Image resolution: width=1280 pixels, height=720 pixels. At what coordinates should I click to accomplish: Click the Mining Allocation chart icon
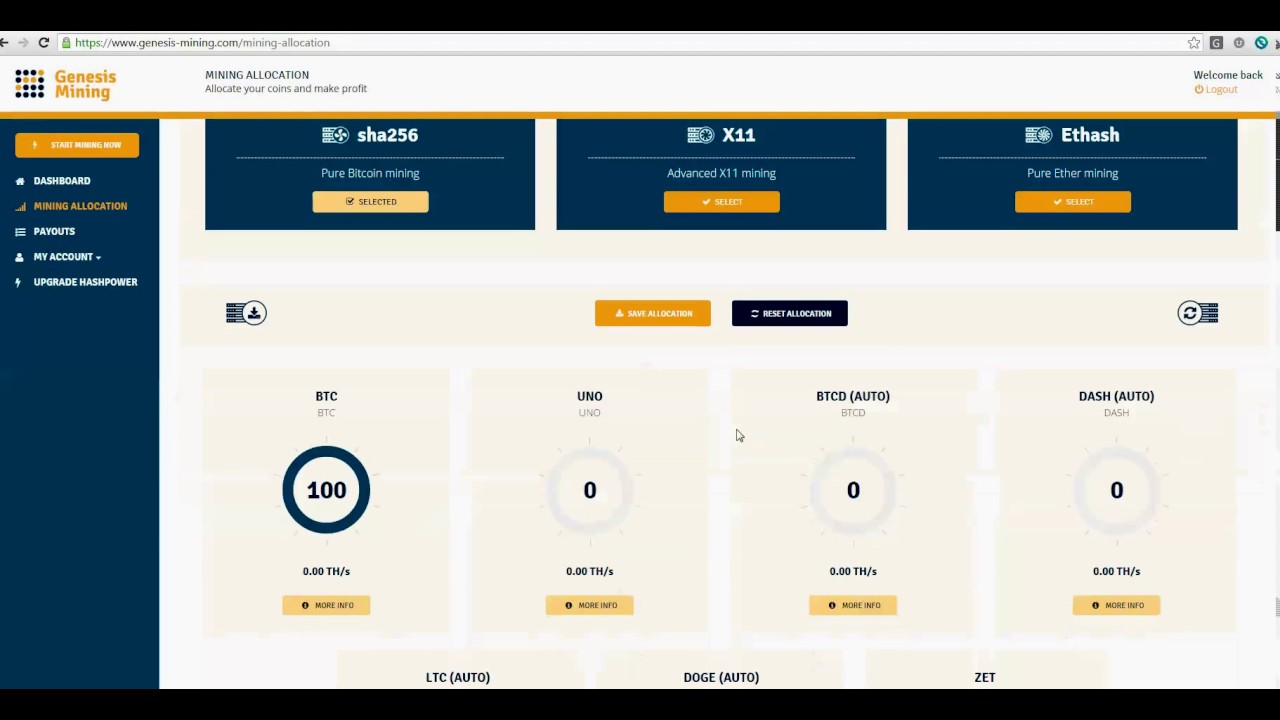coord(20,206)
